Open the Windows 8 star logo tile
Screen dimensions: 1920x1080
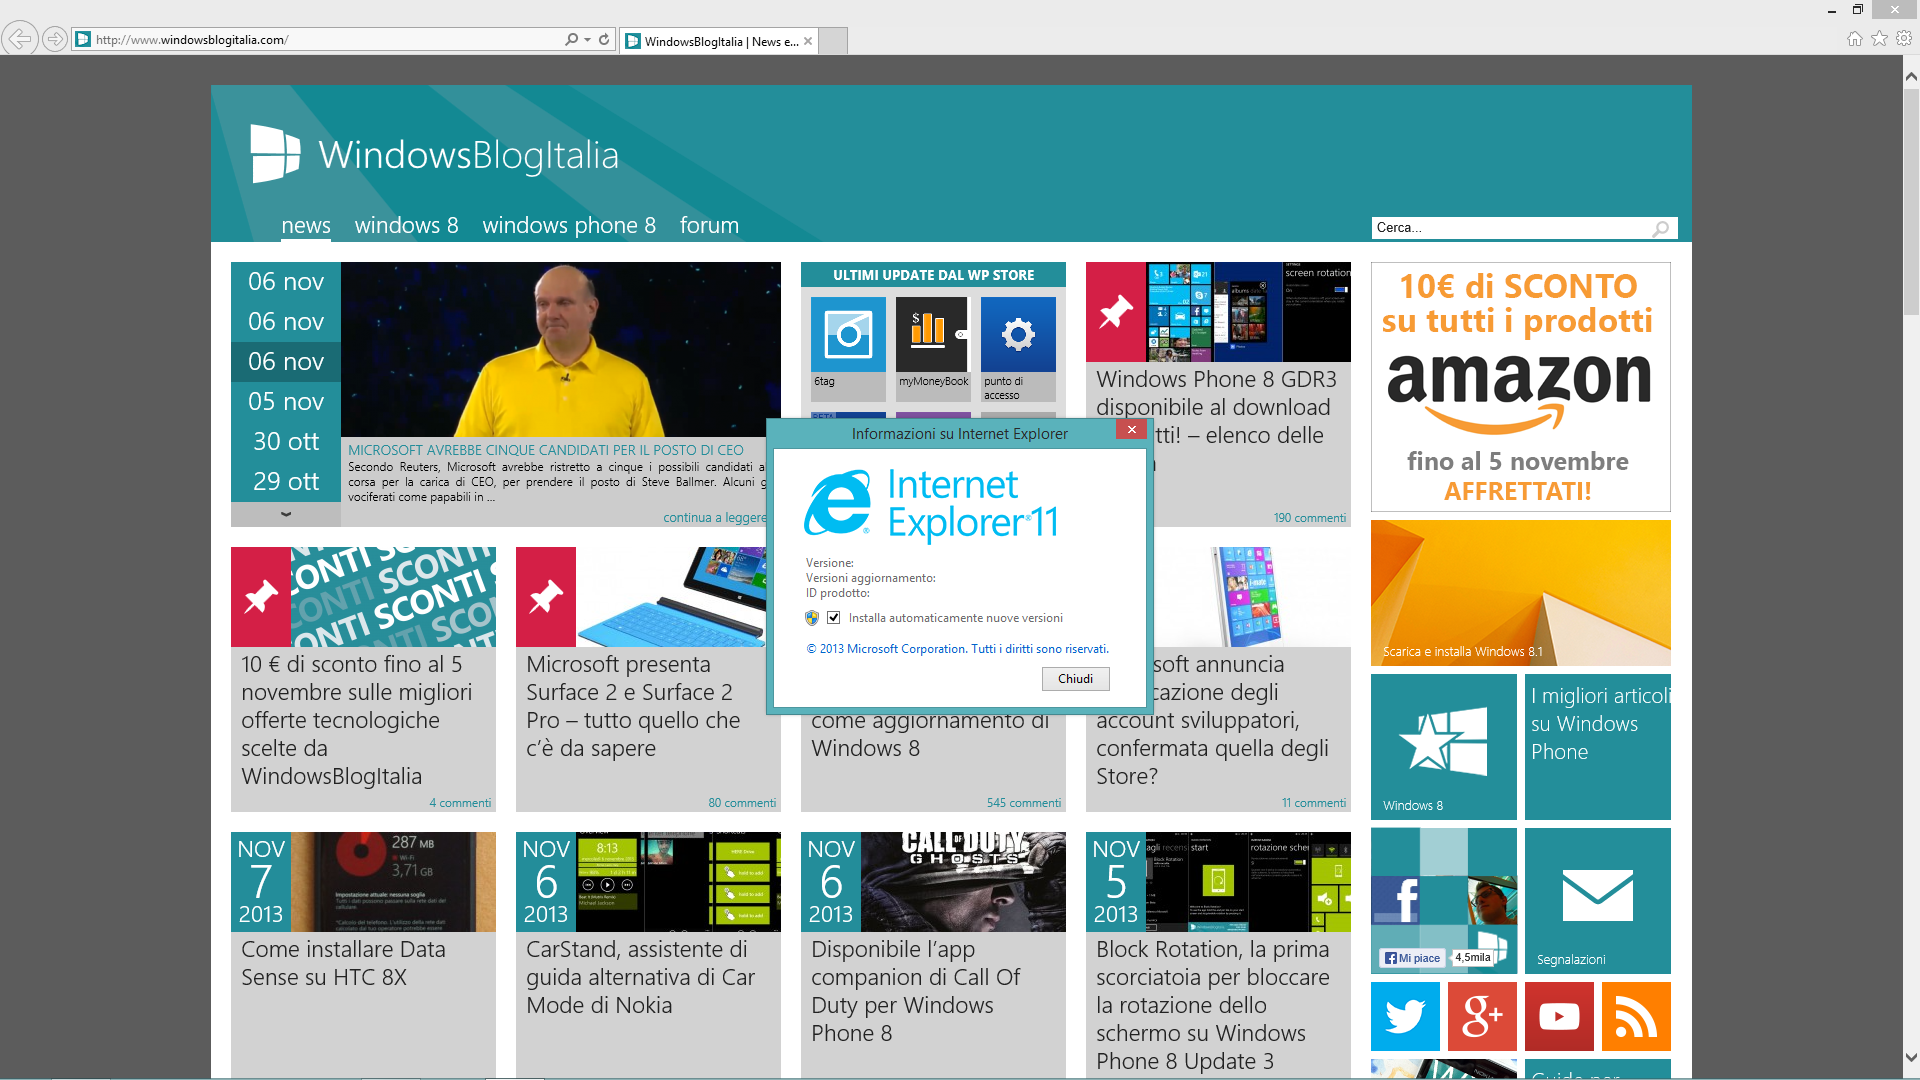click(x=1443, y=747)
